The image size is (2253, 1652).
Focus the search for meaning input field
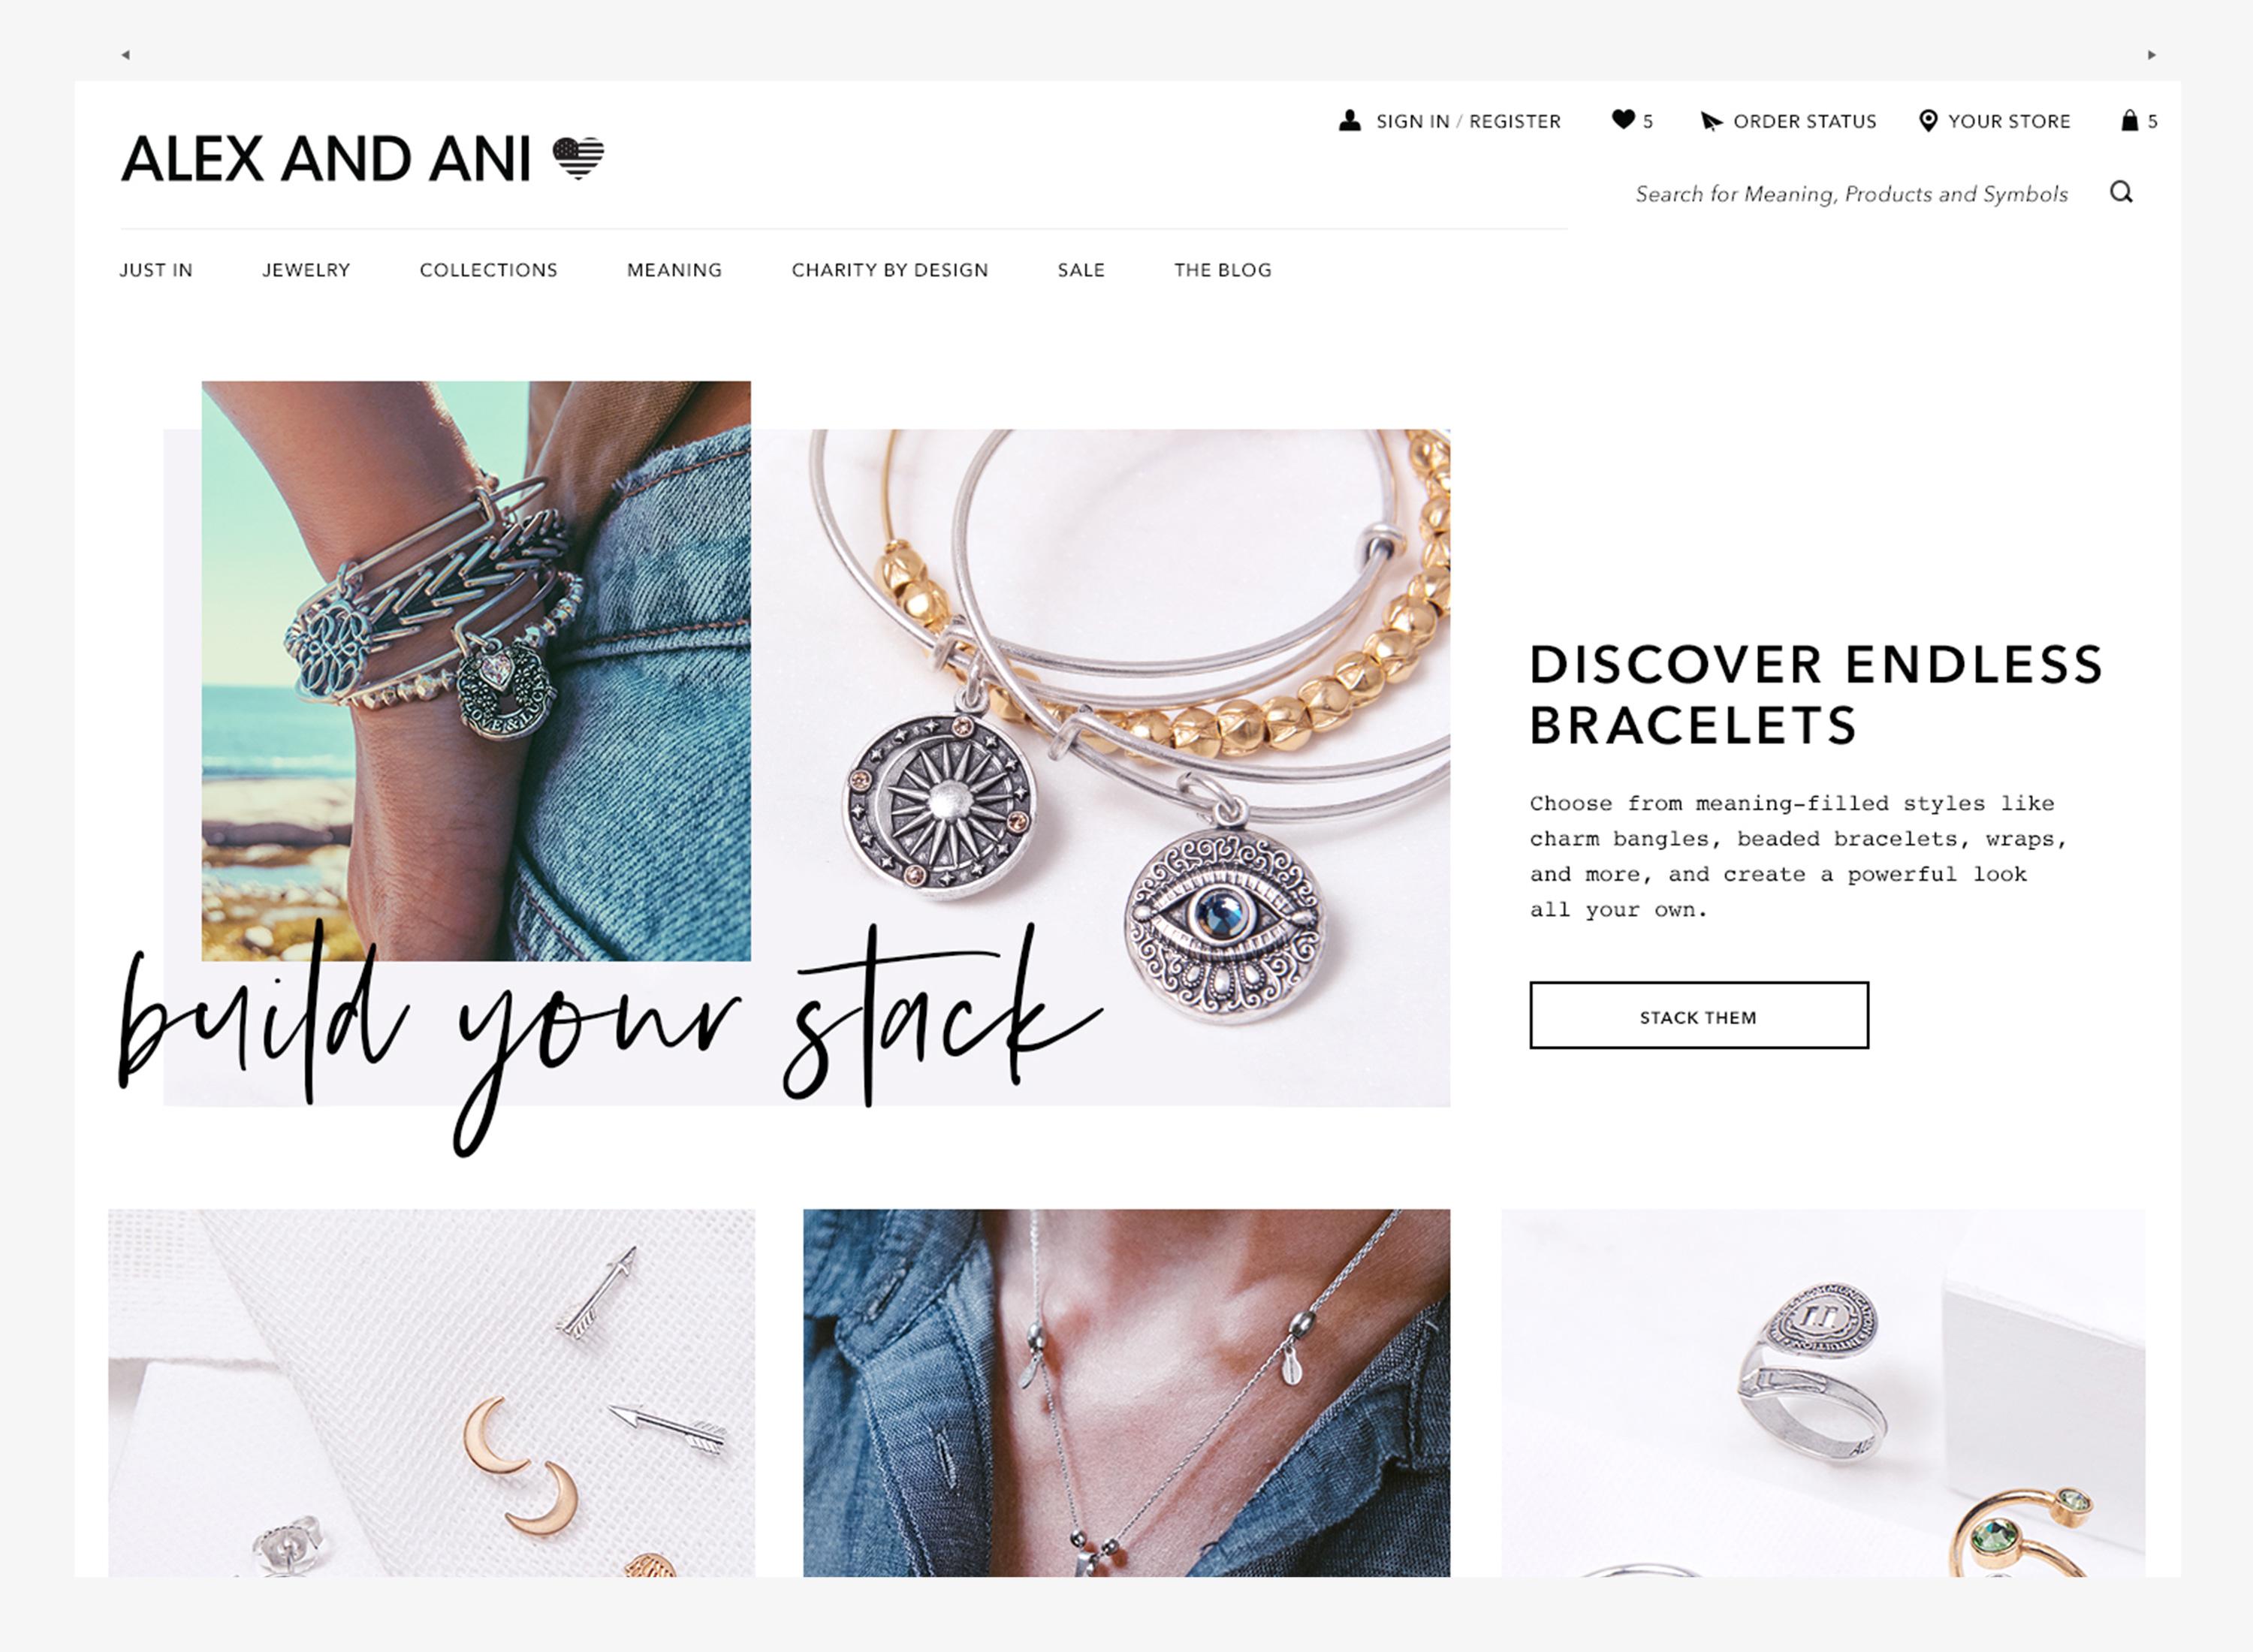(x=1851, y=194)
